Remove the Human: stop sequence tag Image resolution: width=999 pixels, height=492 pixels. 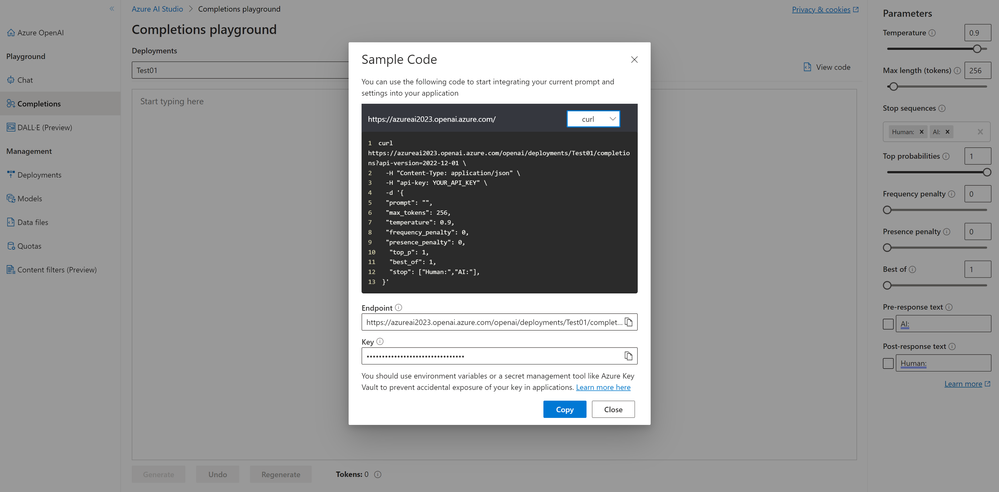coord(922,132)
